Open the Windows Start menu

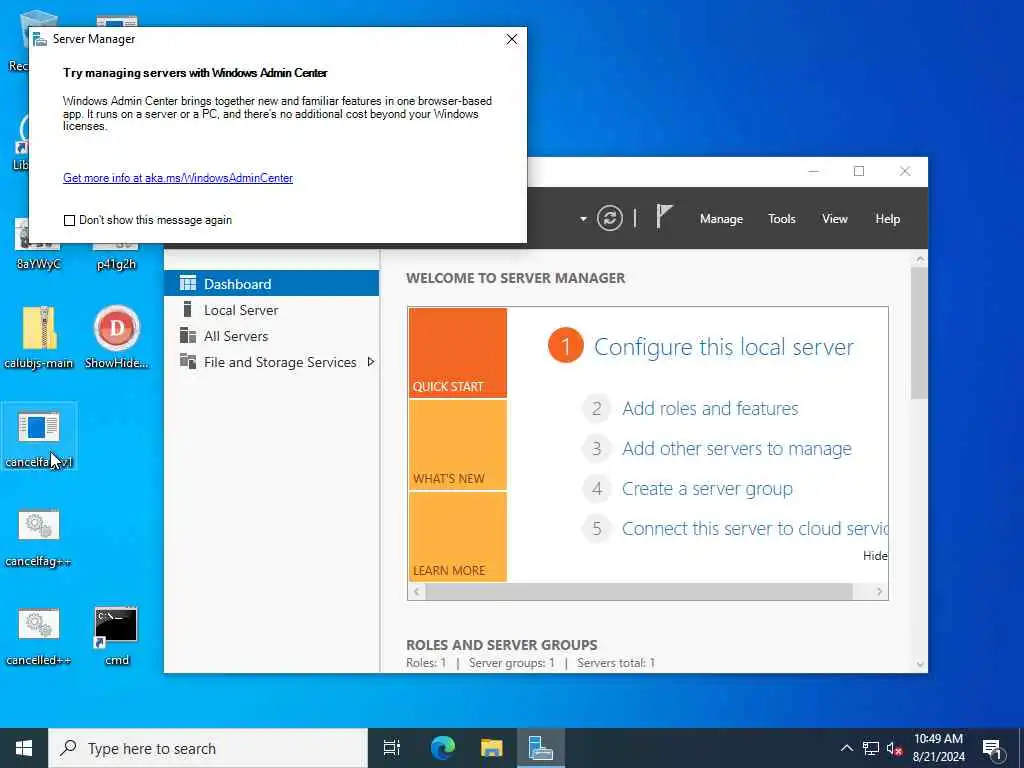pos(24,748)
